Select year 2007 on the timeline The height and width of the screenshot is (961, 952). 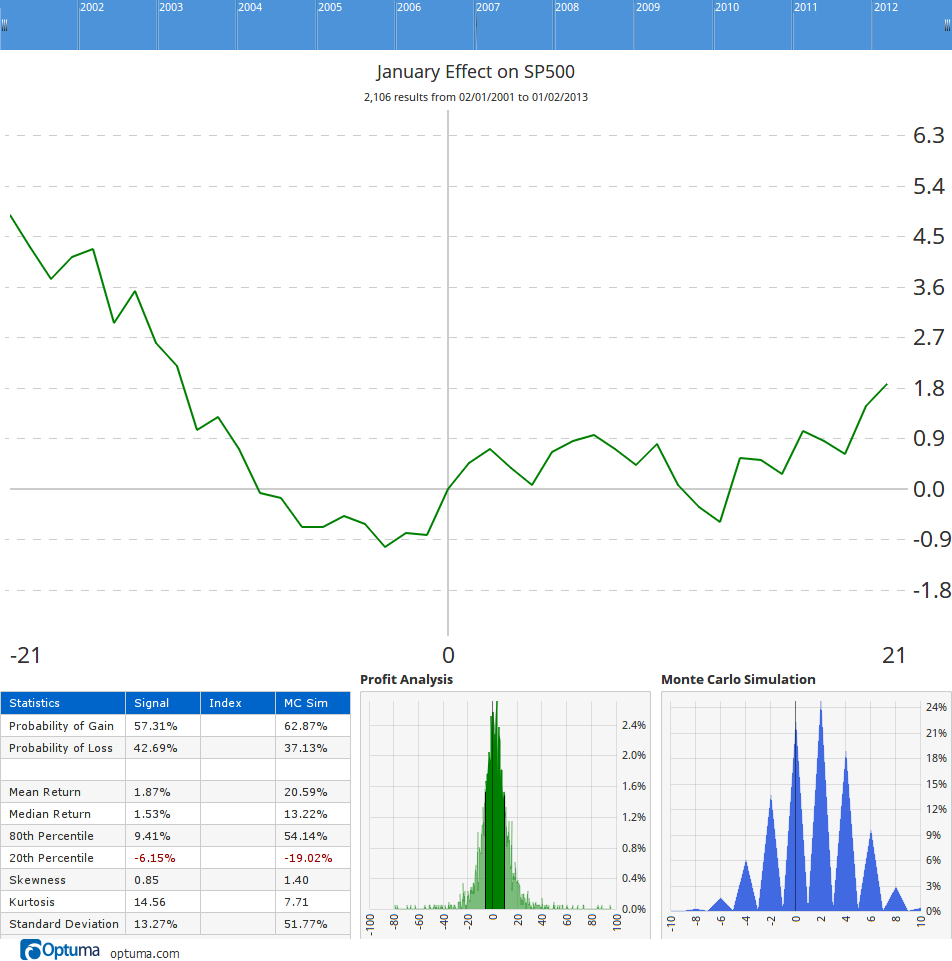point(488,7)
